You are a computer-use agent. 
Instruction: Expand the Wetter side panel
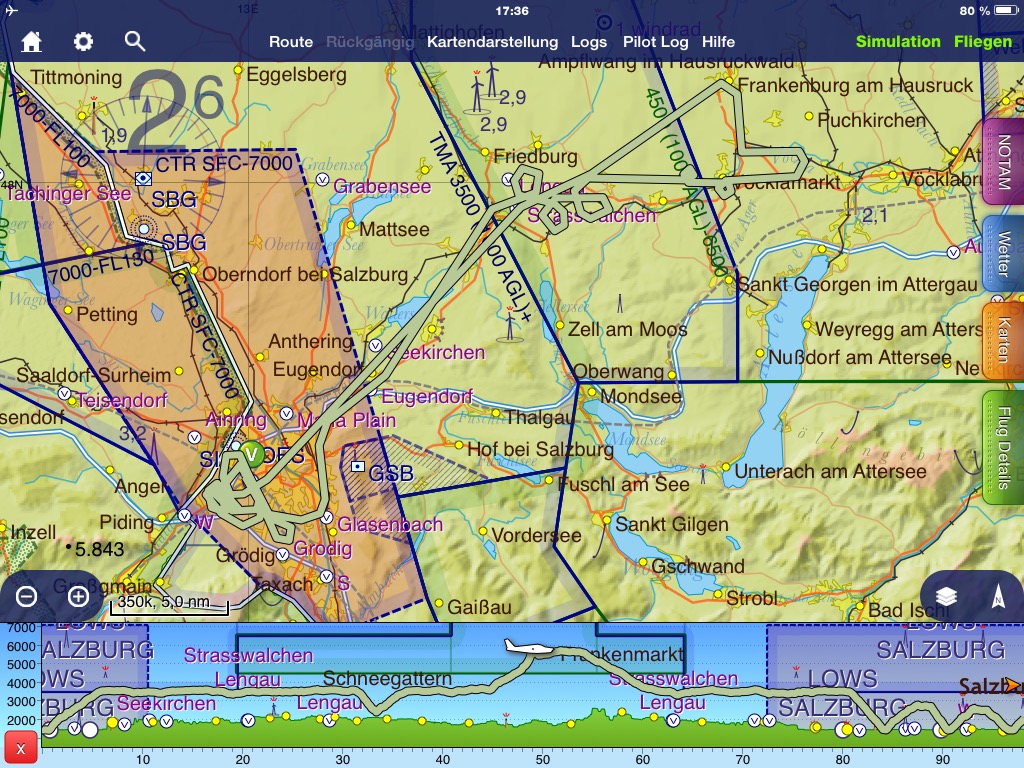pyautogui.click(x=1003, y=253)
